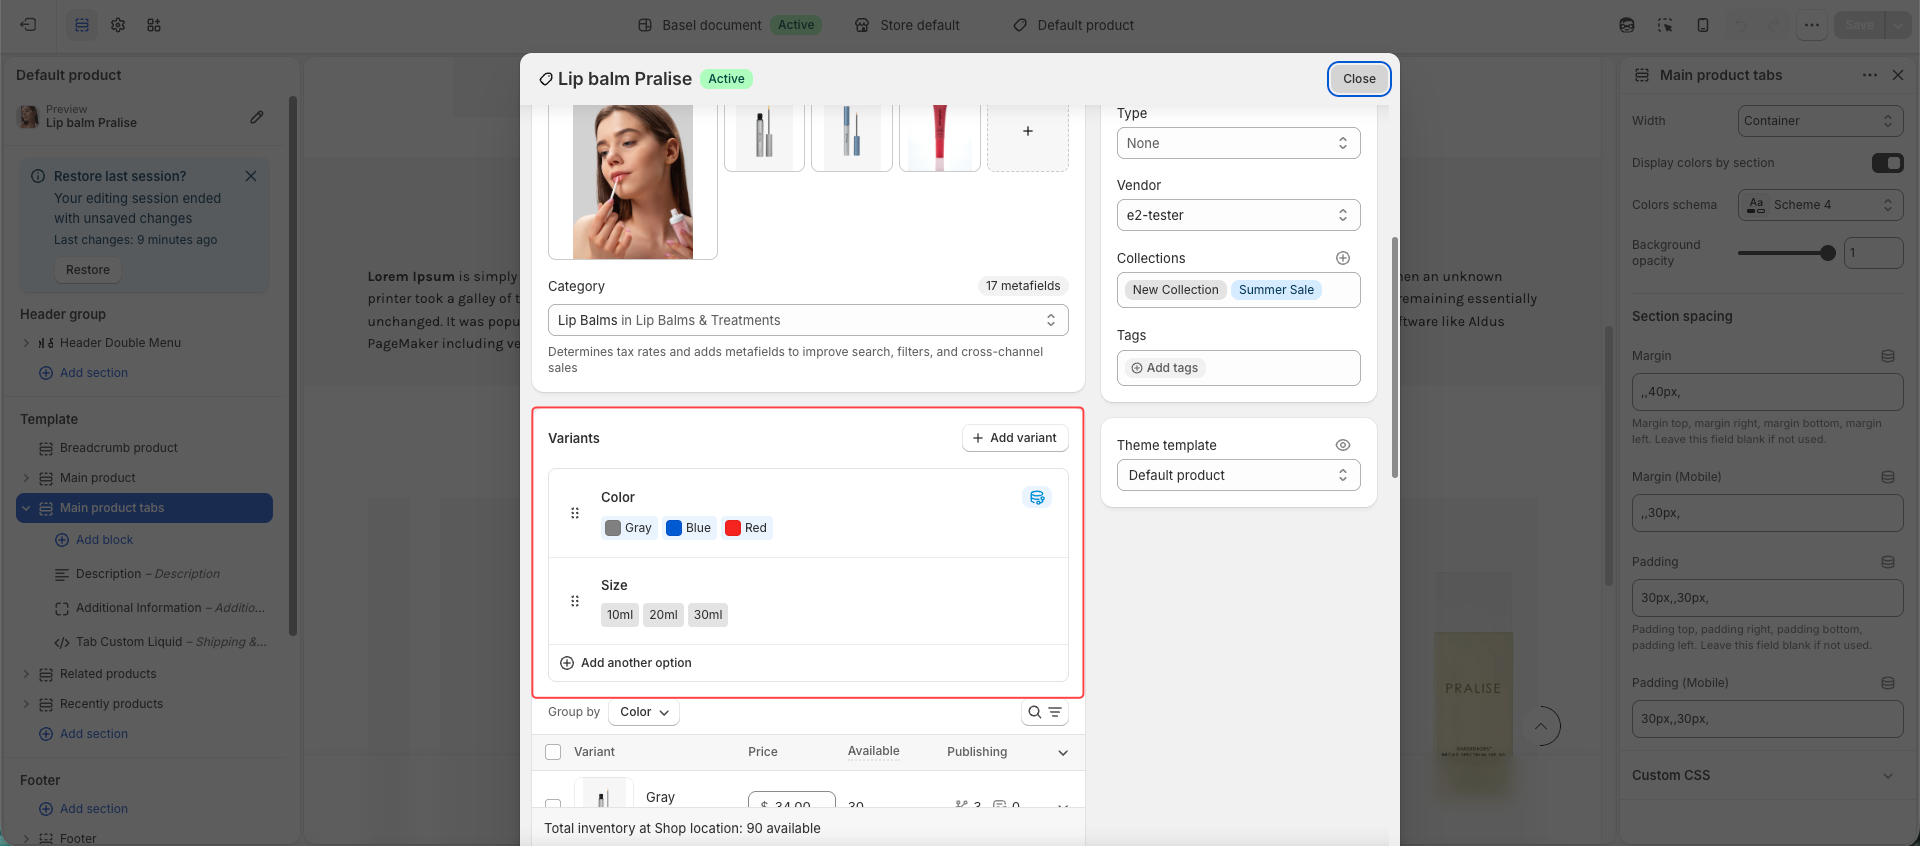Click the Margin dynamic source icon
The height and width of the screenshot is (846, 1920).
coord(1888,356)
